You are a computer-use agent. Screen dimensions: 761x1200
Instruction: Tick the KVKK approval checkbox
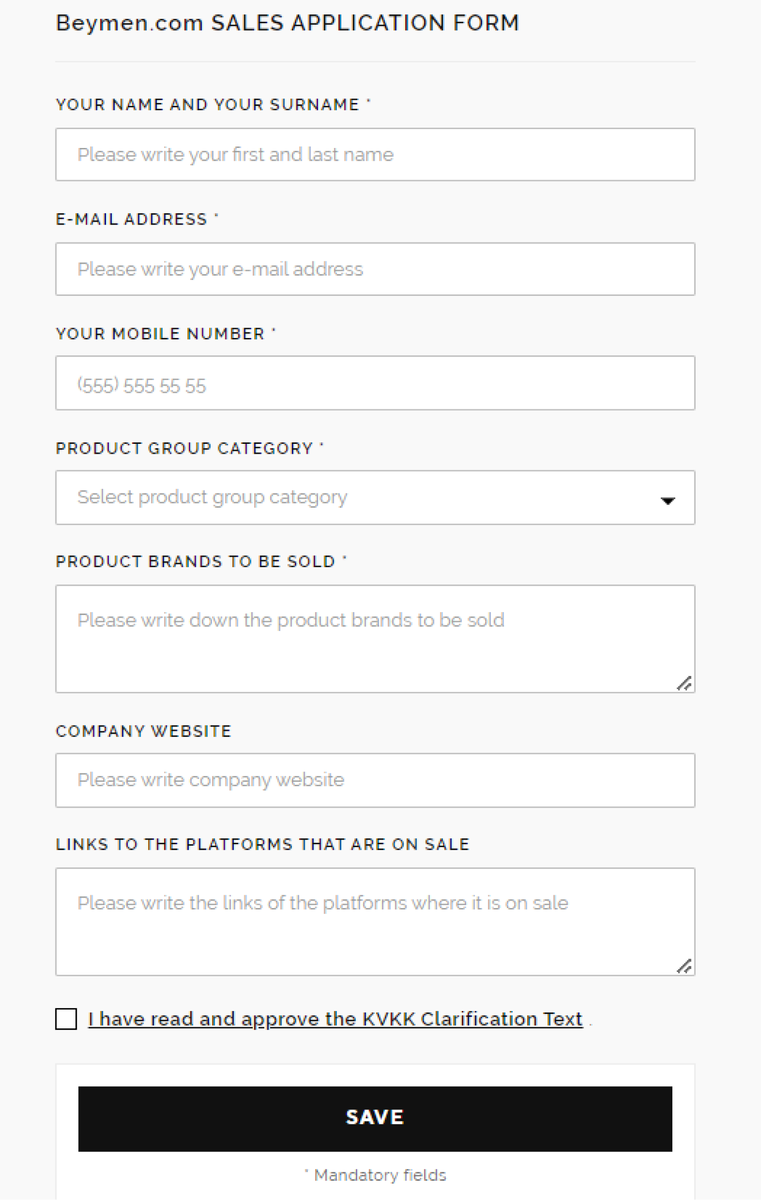pos(66,1019)
